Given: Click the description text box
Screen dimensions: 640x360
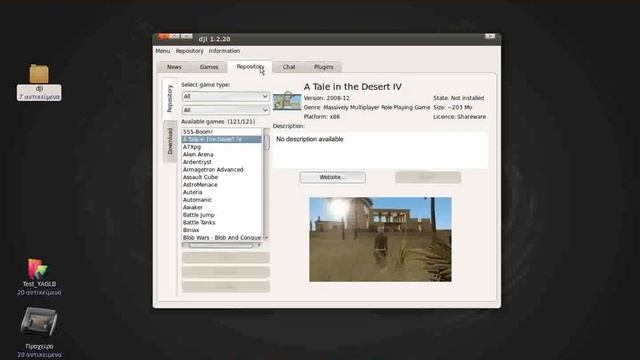Looking at the screenshot, I should 380,150.
